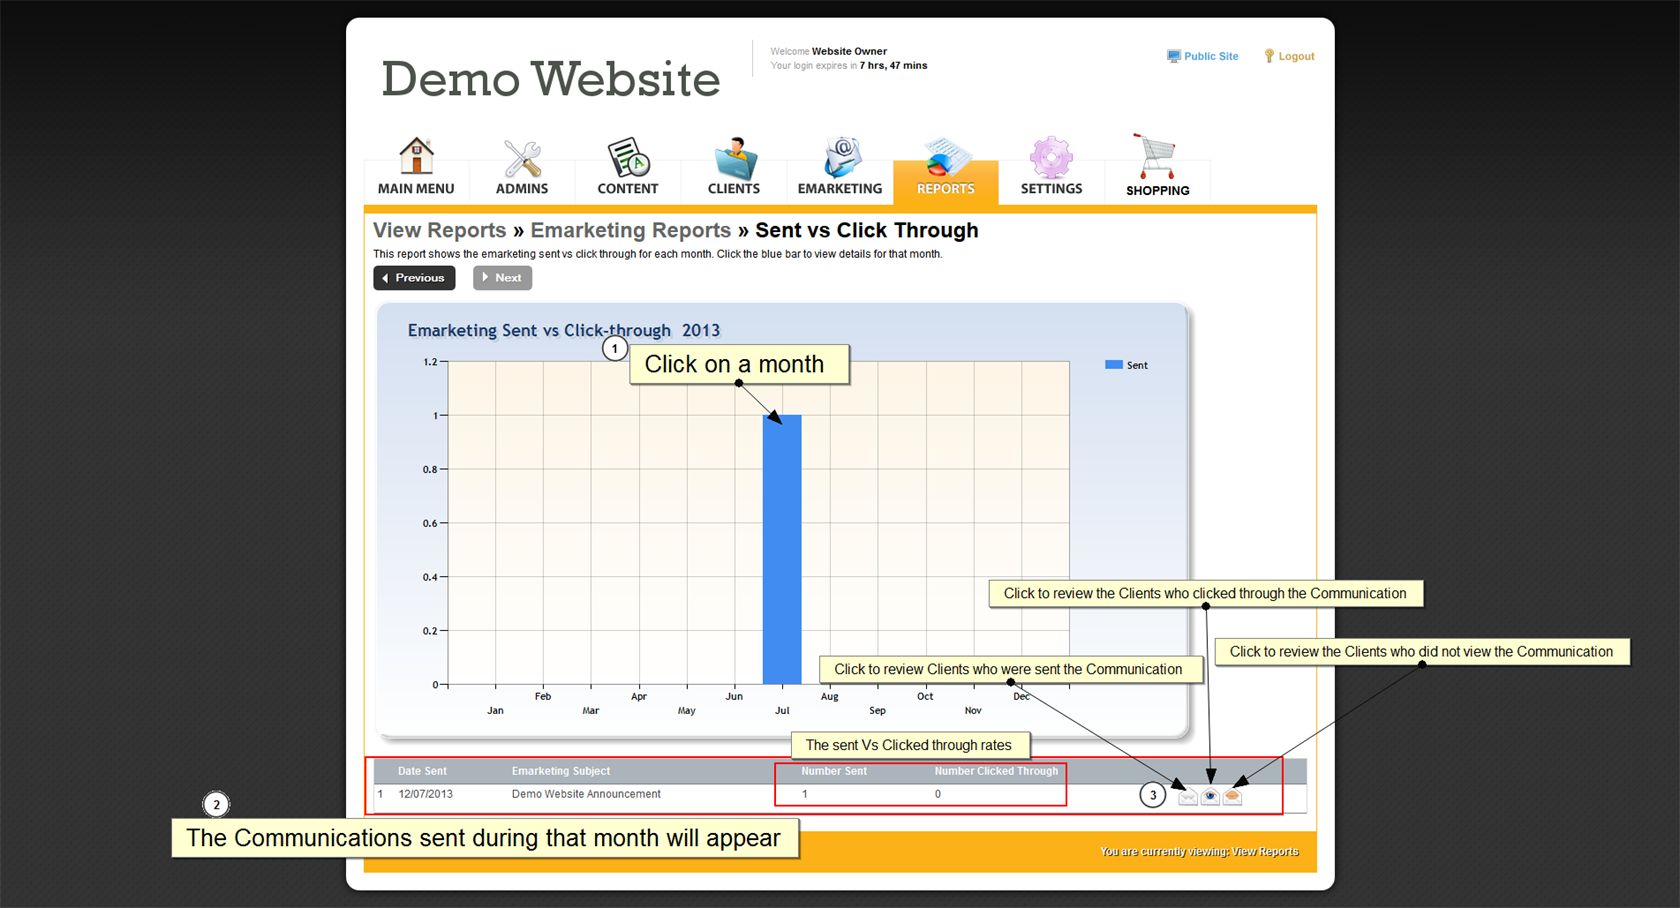Open the Shopping cart icon
The width and height of the screenshot is (1680, 908).
[1157, 158]
